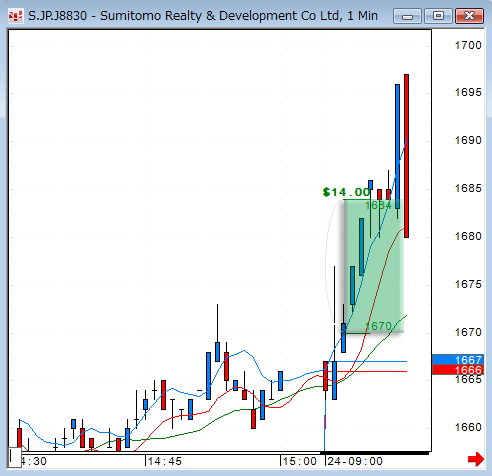Image resolution: width=492 pixels, height=476 pixels.
Task: Click the 15:00 time axis marker
Action: point(299,461)
